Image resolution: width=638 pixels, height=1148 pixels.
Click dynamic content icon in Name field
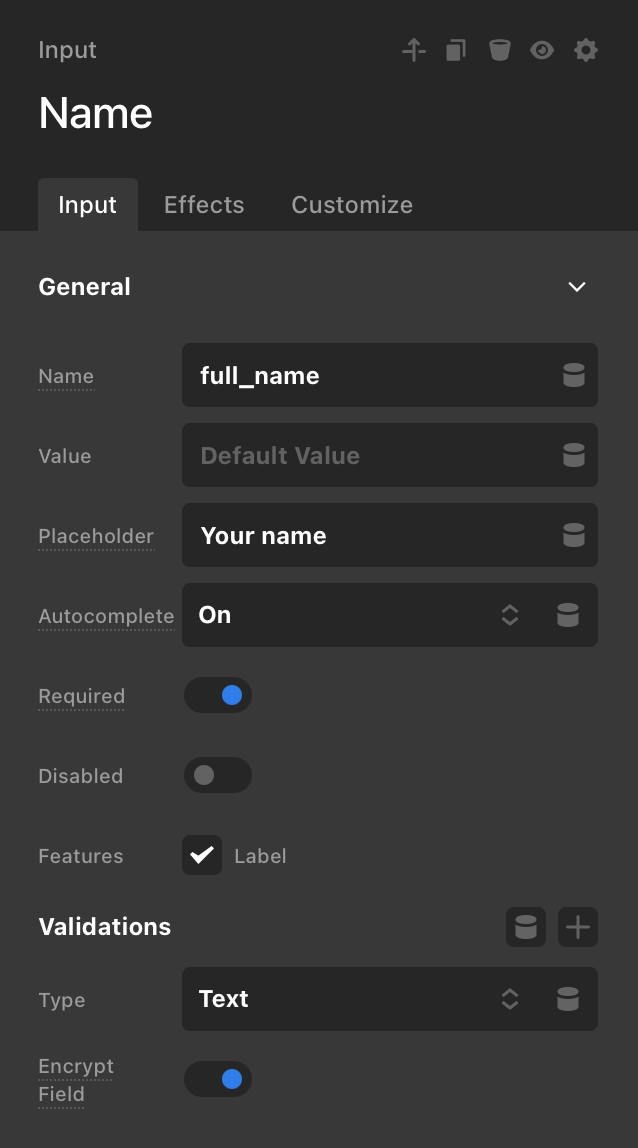click(x=574, y=375)
